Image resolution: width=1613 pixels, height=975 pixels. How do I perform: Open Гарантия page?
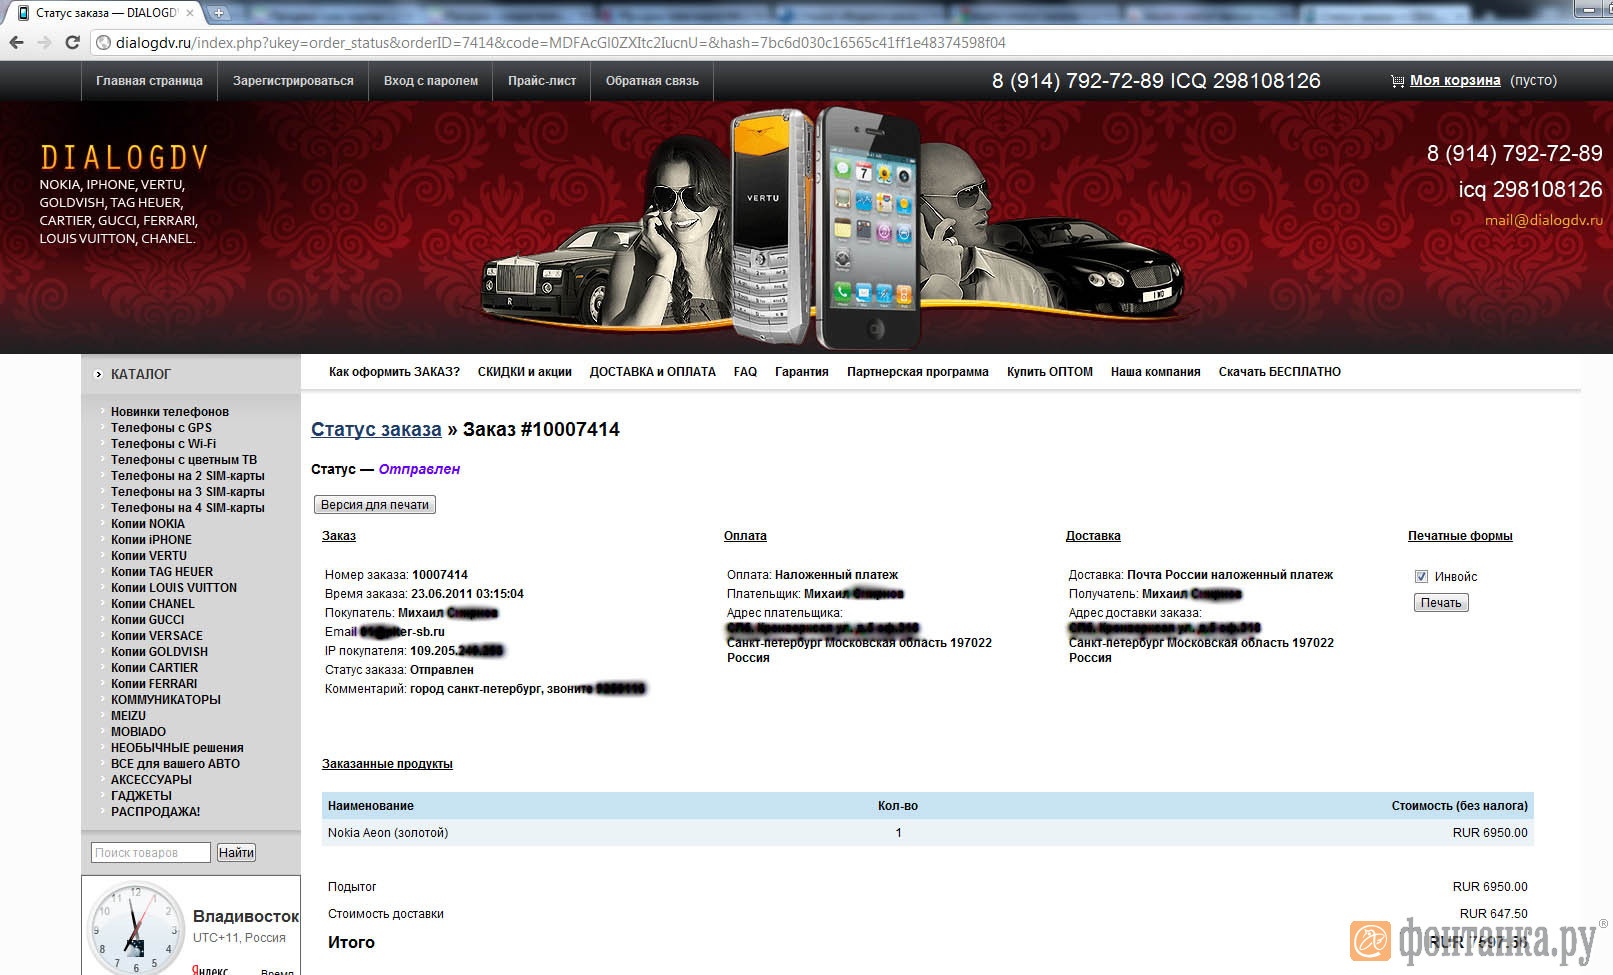pos(802,372)
